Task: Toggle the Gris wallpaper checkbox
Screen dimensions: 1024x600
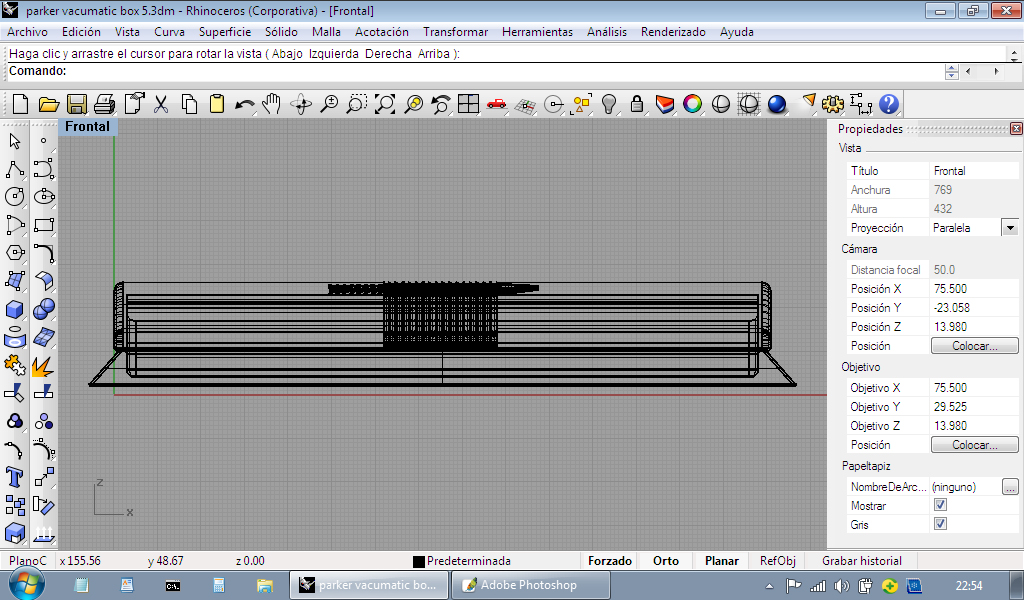Action: coord(940,524)
